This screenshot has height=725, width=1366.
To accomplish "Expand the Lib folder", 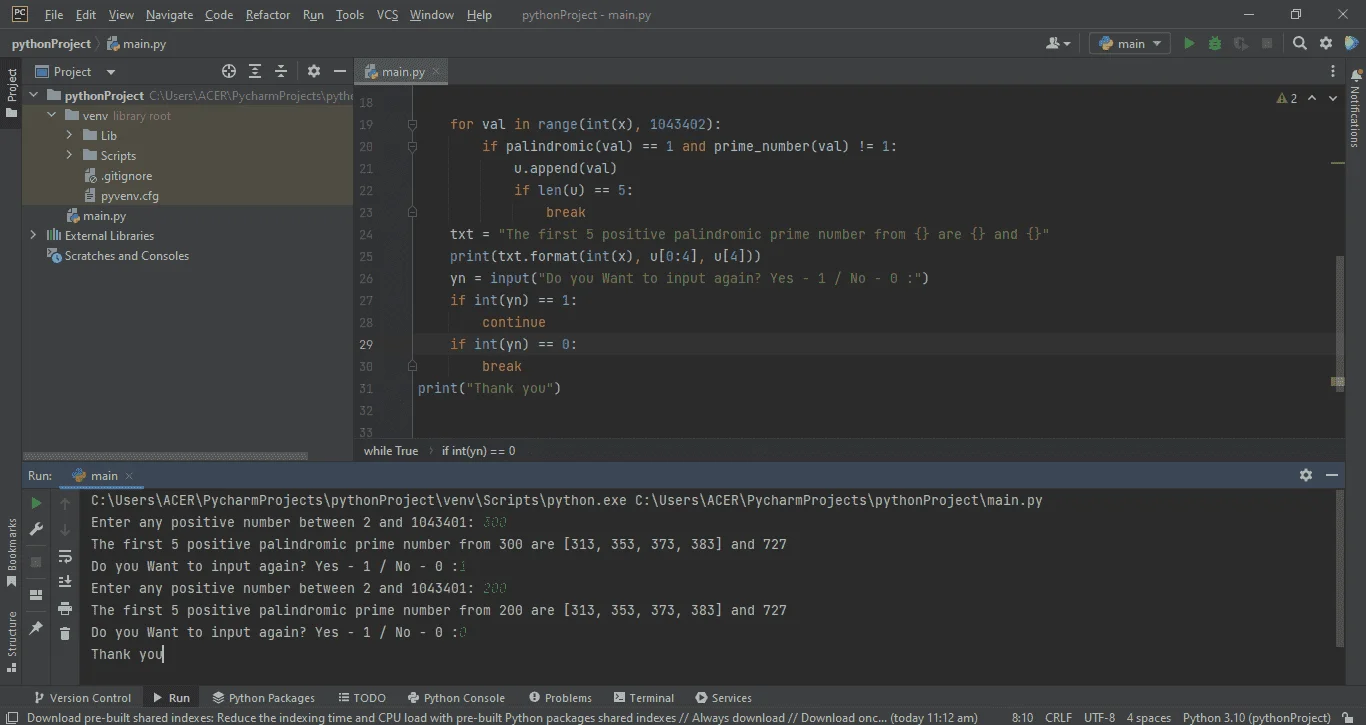I will [x=70, y=135].
